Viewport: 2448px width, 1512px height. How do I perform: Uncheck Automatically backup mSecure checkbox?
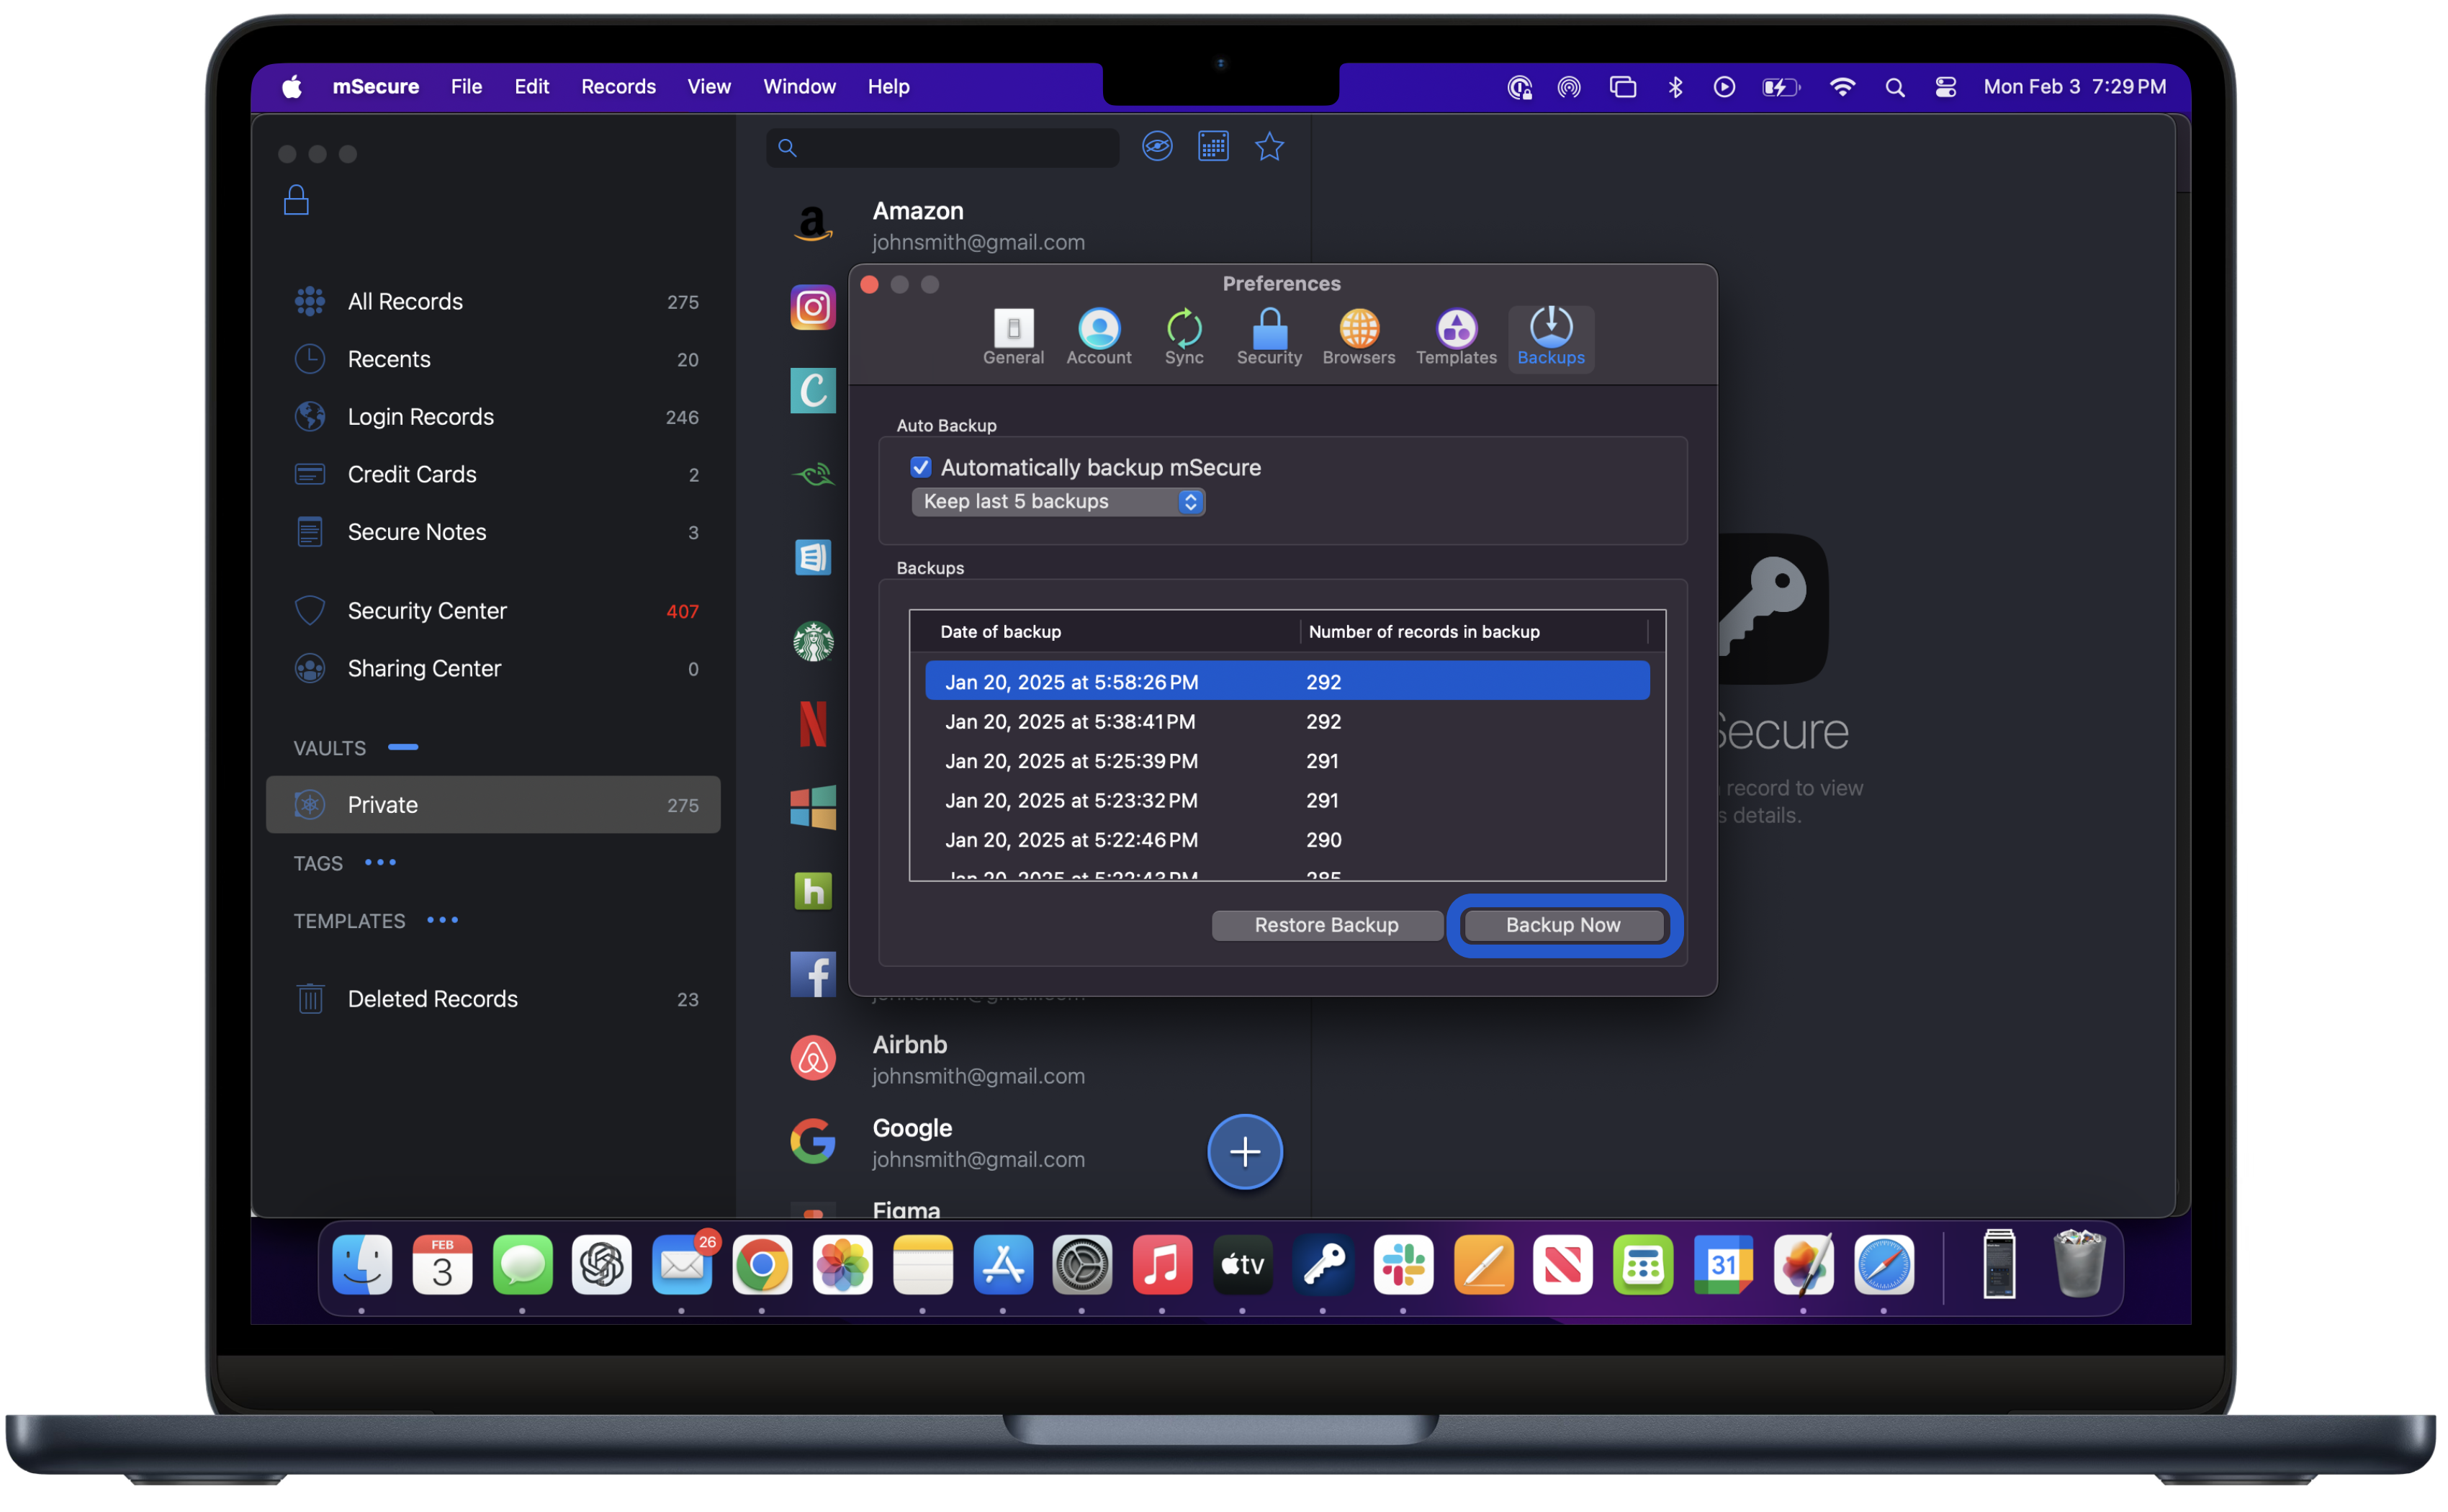click(x=921, y=468)
